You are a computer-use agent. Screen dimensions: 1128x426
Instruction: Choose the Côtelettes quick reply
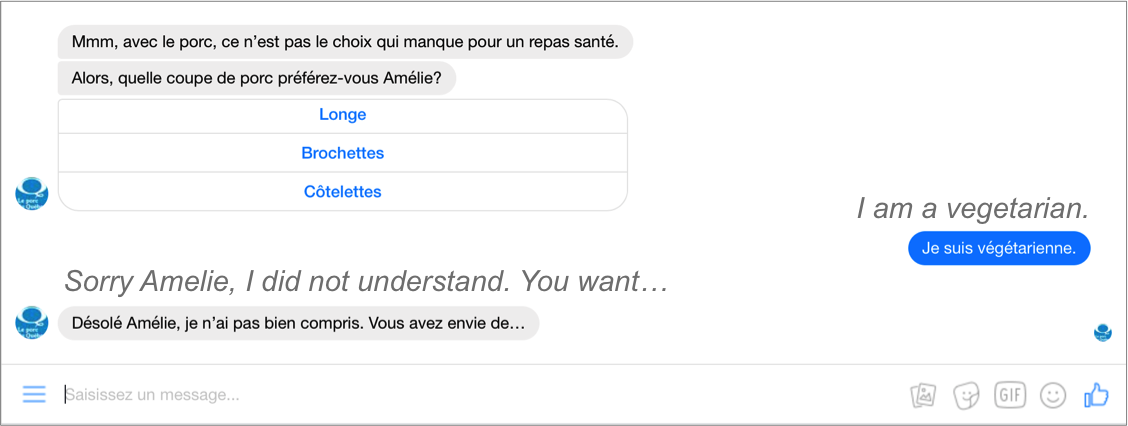342,192
